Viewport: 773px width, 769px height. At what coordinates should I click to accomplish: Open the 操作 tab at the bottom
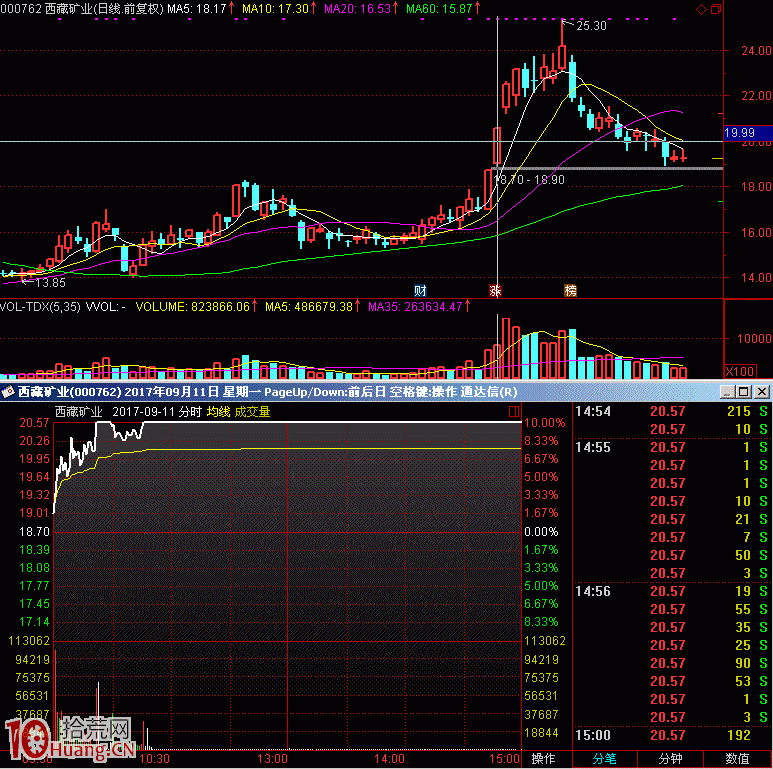pyautogui.click(x=544, y=759)
